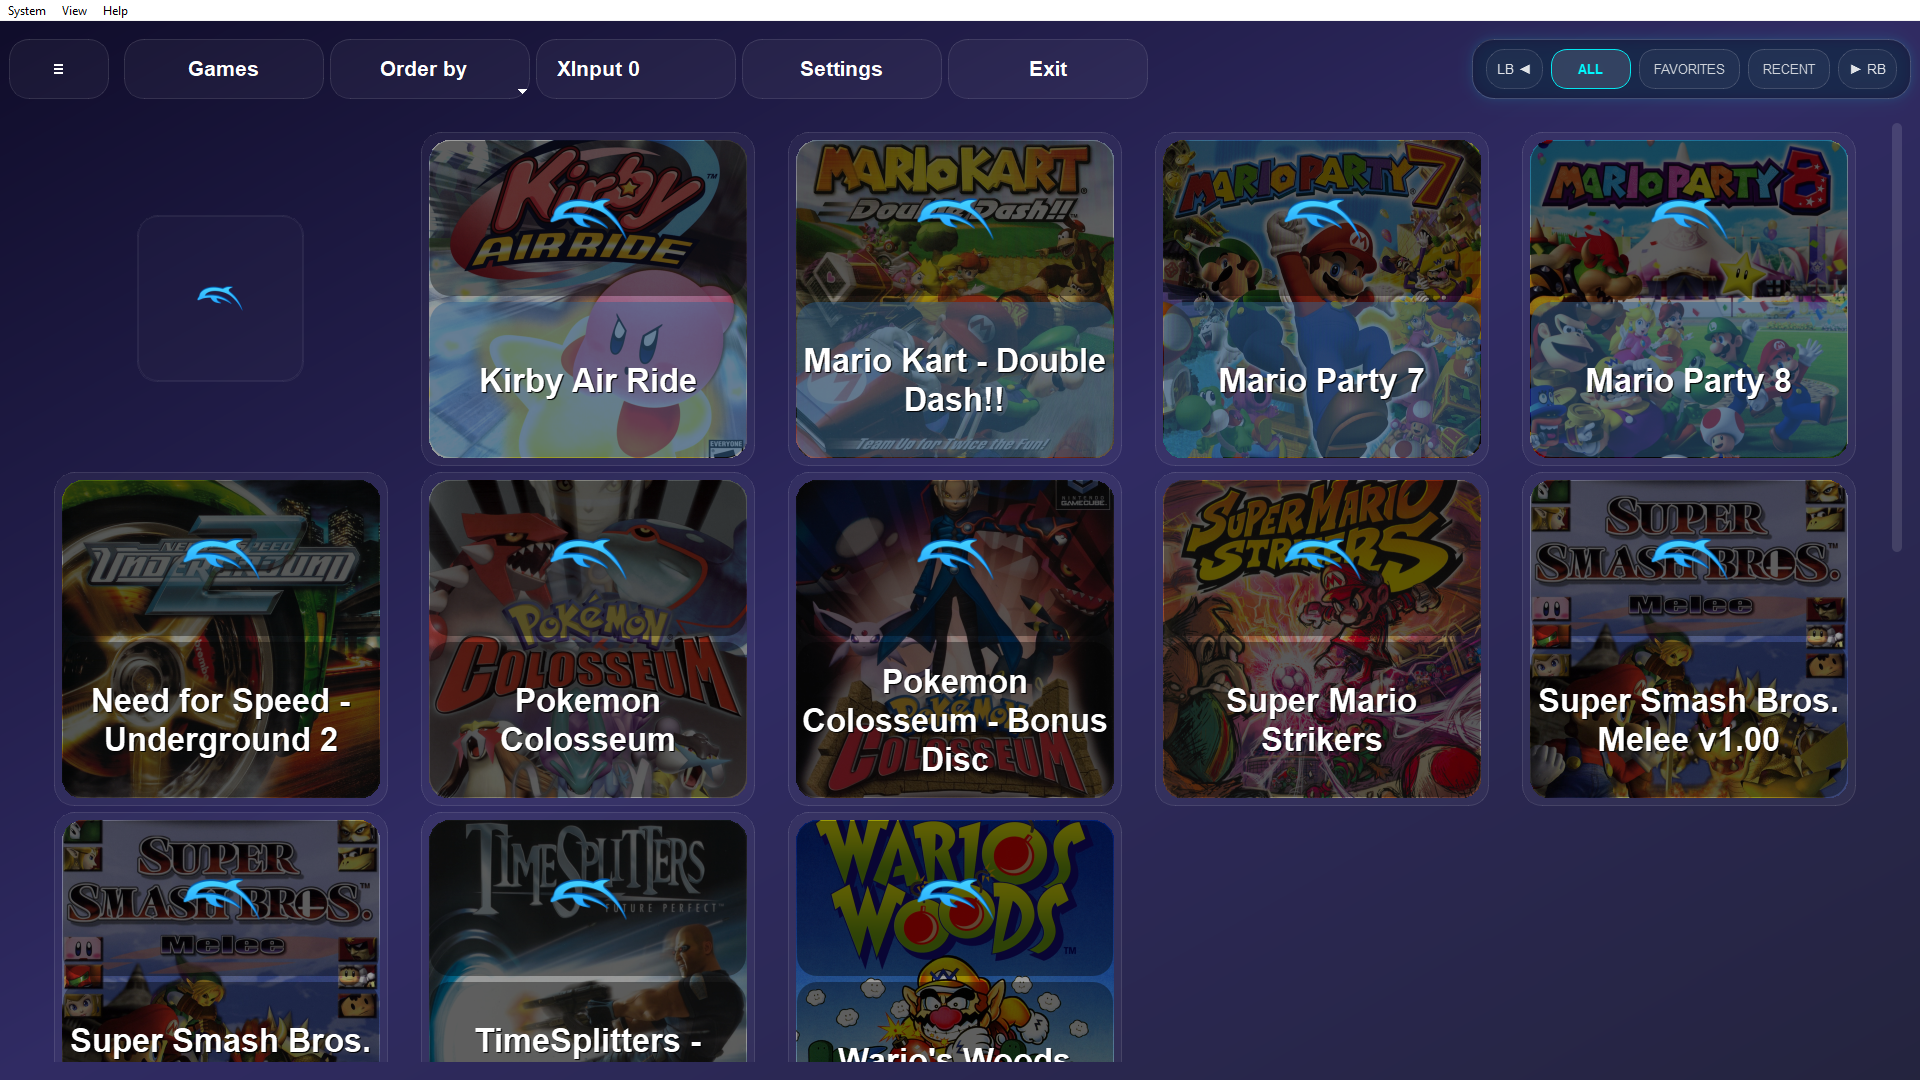The height and width of the screenshot is (1080, 1920).
Task: Click the LB left-arrow filter navigation
Action: point(1513,69)
